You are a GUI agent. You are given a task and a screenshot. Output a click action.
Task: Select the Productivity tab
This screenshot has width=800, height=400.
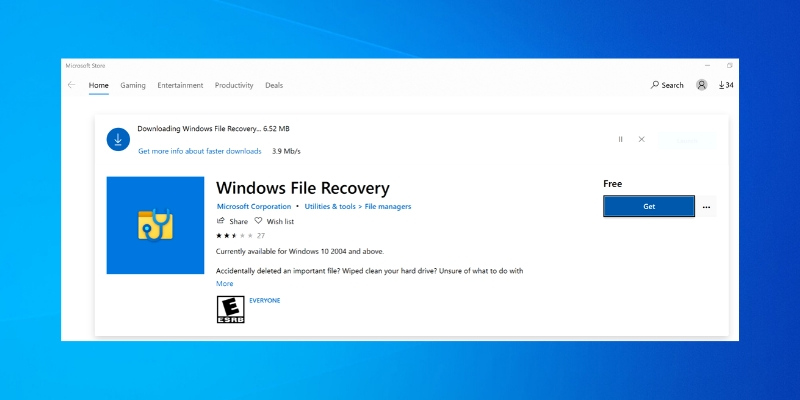pyautogui.click(x=234, y=85)
